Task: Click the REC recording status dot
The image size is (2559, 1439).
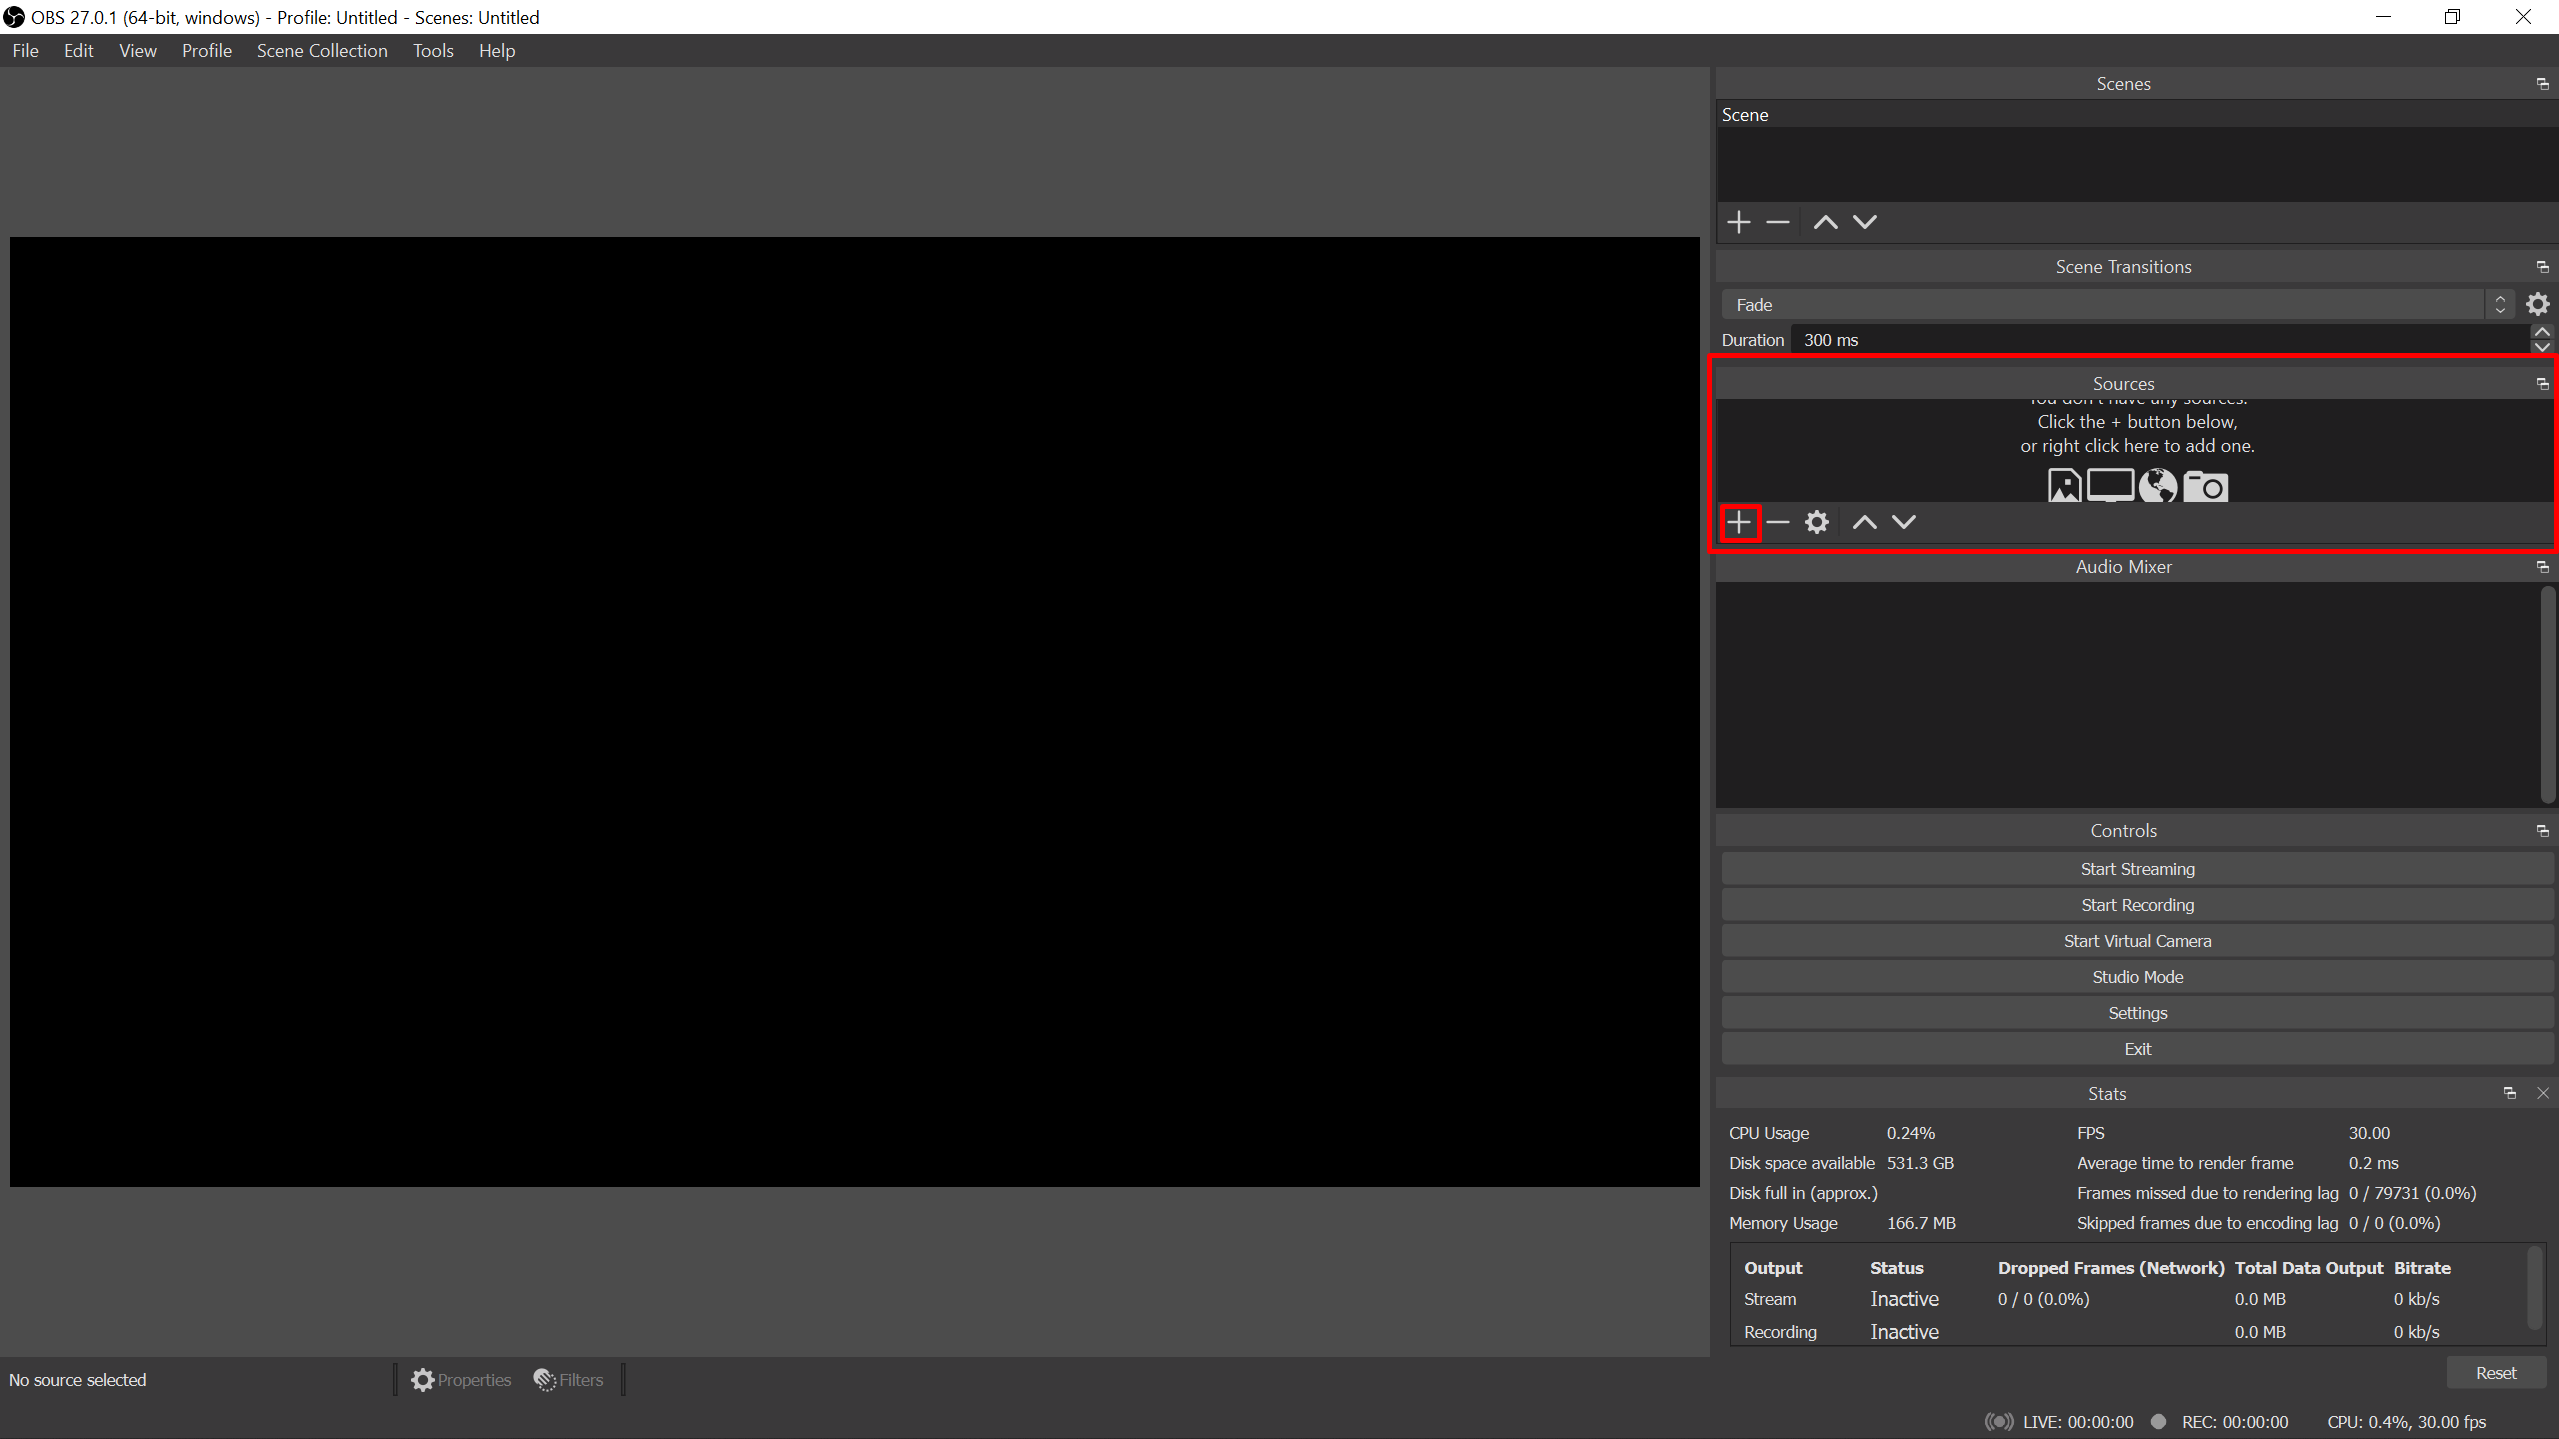Action: click(2158, 1422)
